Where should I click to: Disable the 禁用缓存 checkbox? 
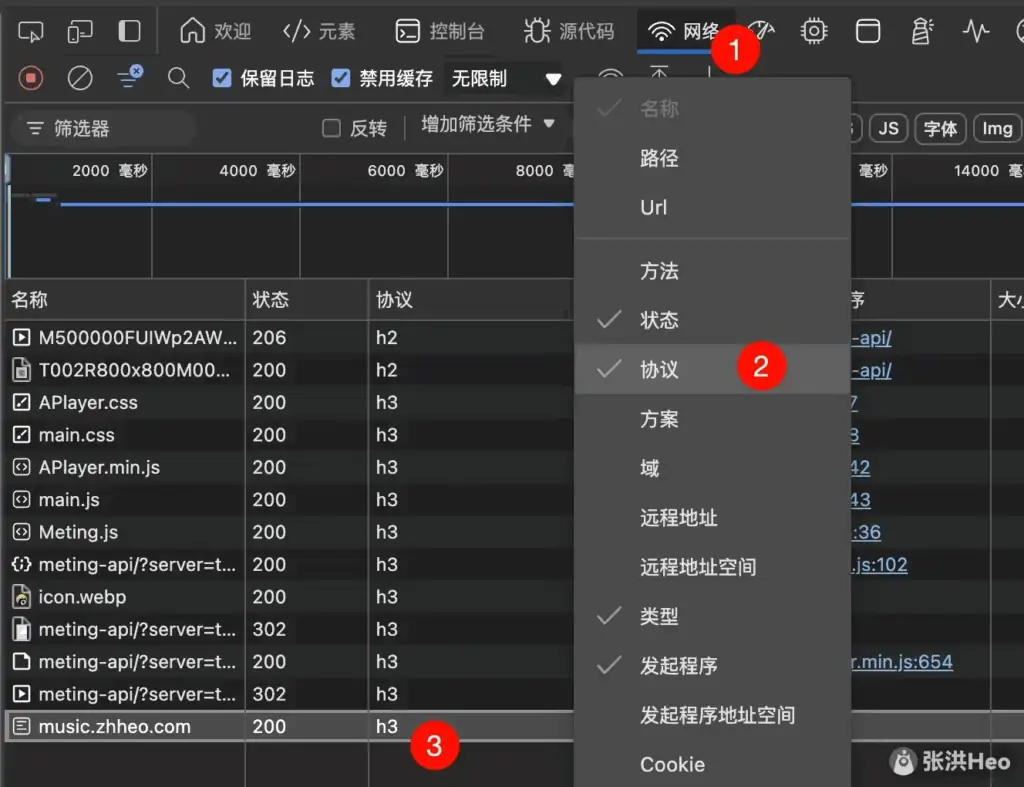[341, 78]
